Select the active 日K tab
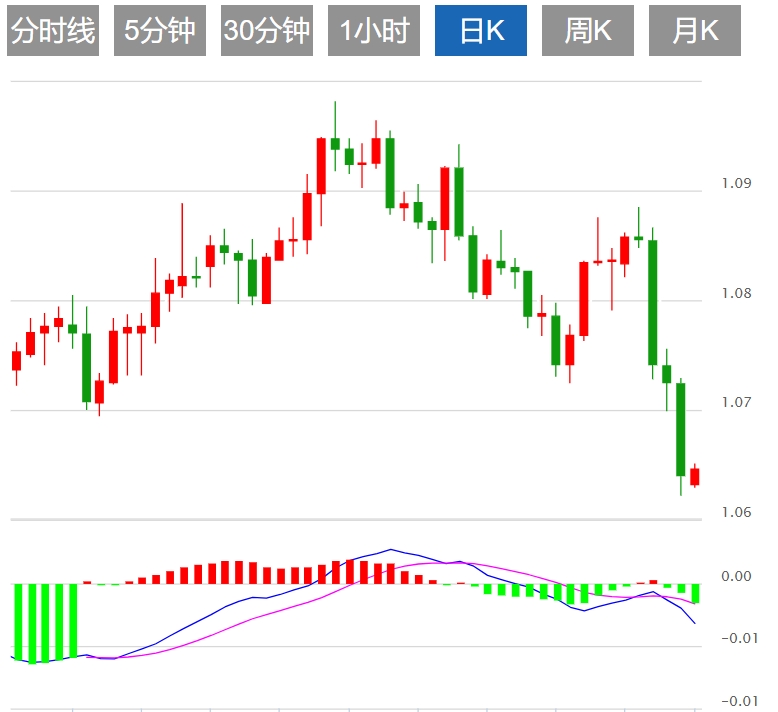The width and height of the screenshot is (778, 712). 481,31
